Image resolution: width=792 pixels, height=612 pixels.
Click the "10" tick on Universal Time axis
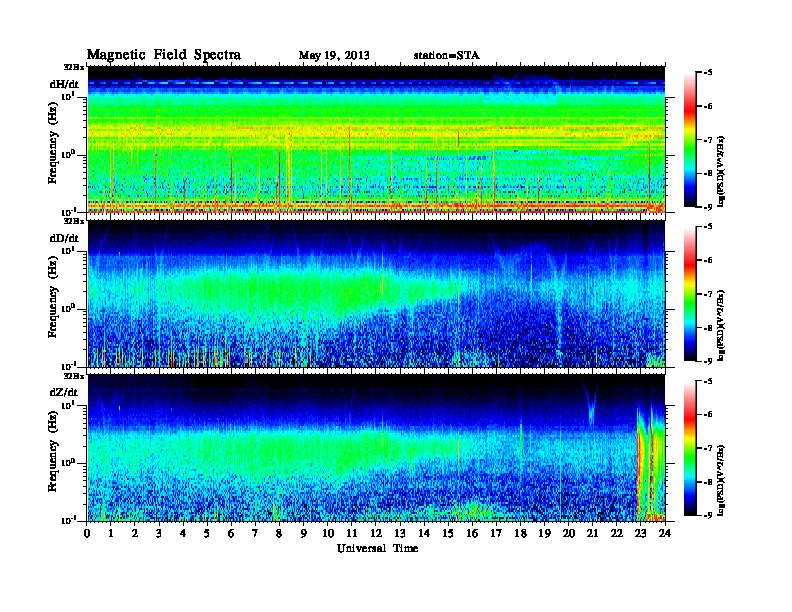[x=328, y=533]
